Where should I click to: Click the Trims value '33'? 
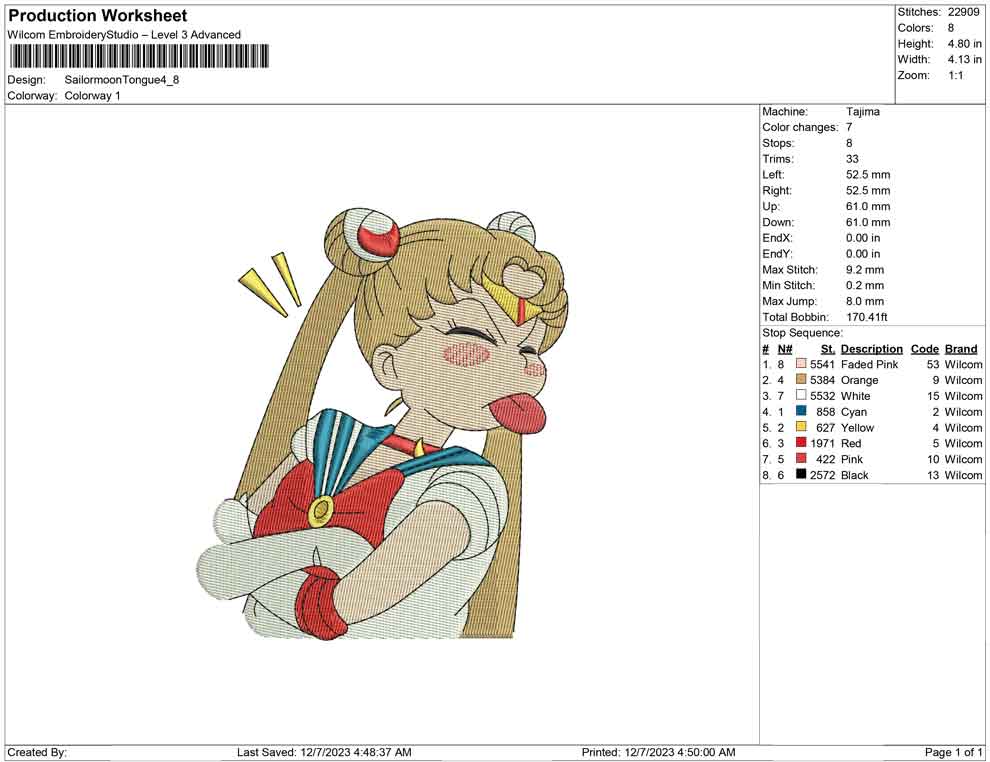pos(852,159)
